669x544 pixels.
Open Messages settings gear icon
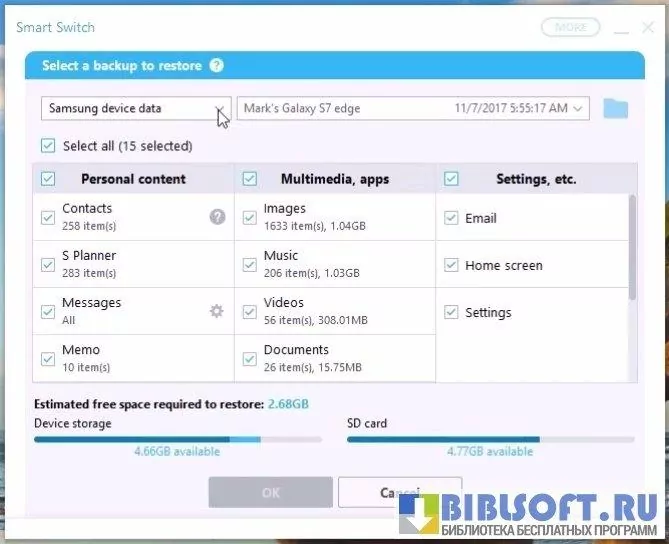[x=216, y=311]
